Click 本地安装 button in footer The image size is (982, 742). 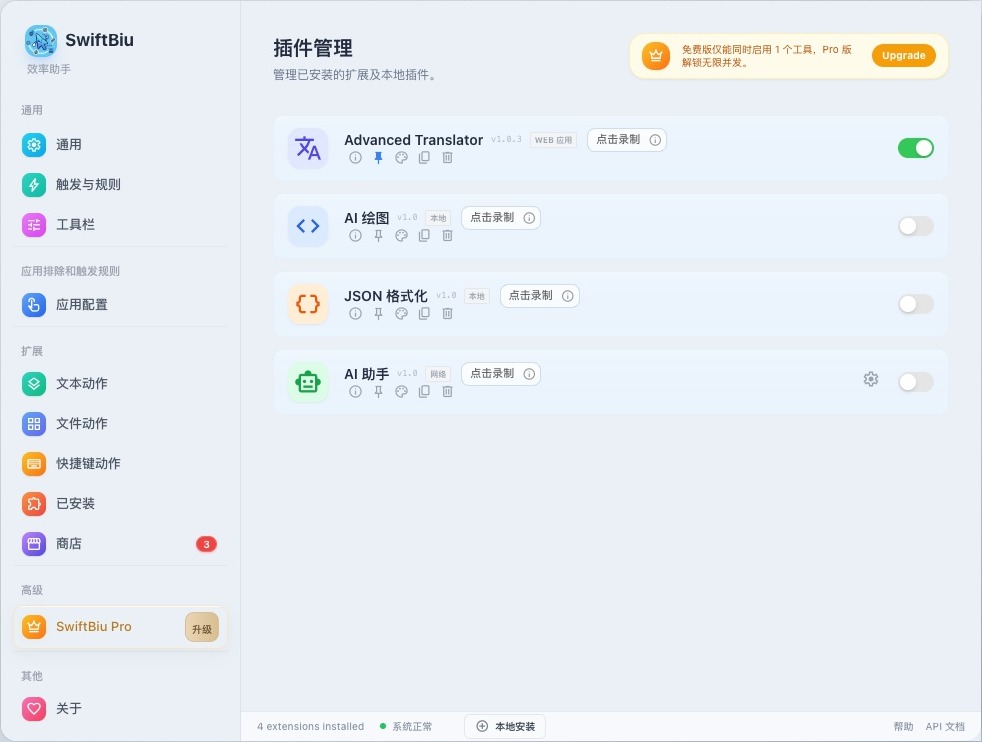505,726
